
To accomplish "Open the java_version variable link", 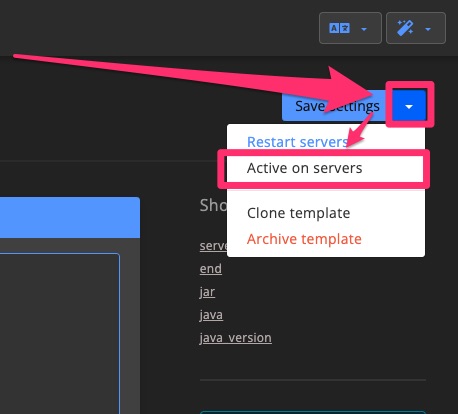I will click(235, 338).
